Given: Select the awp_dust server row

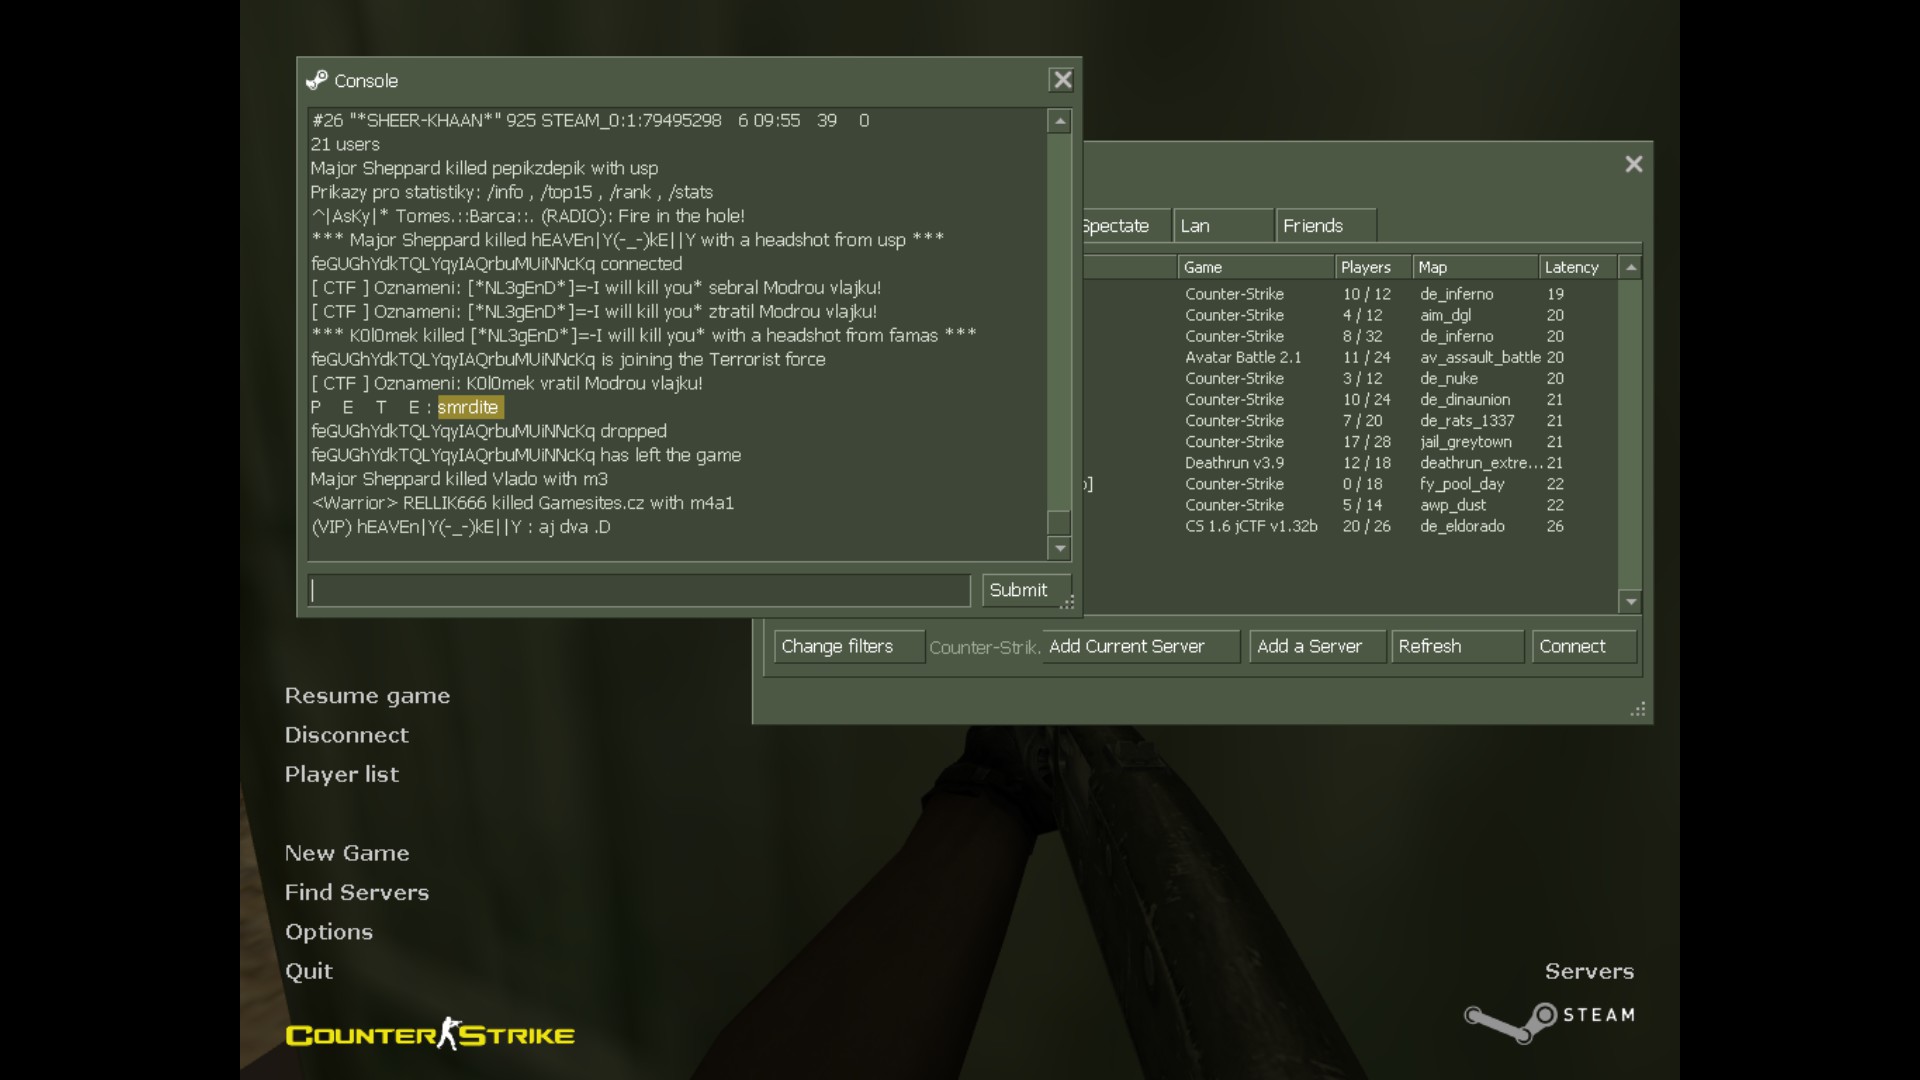Looking at the screenshot, I should (1350, 505).
